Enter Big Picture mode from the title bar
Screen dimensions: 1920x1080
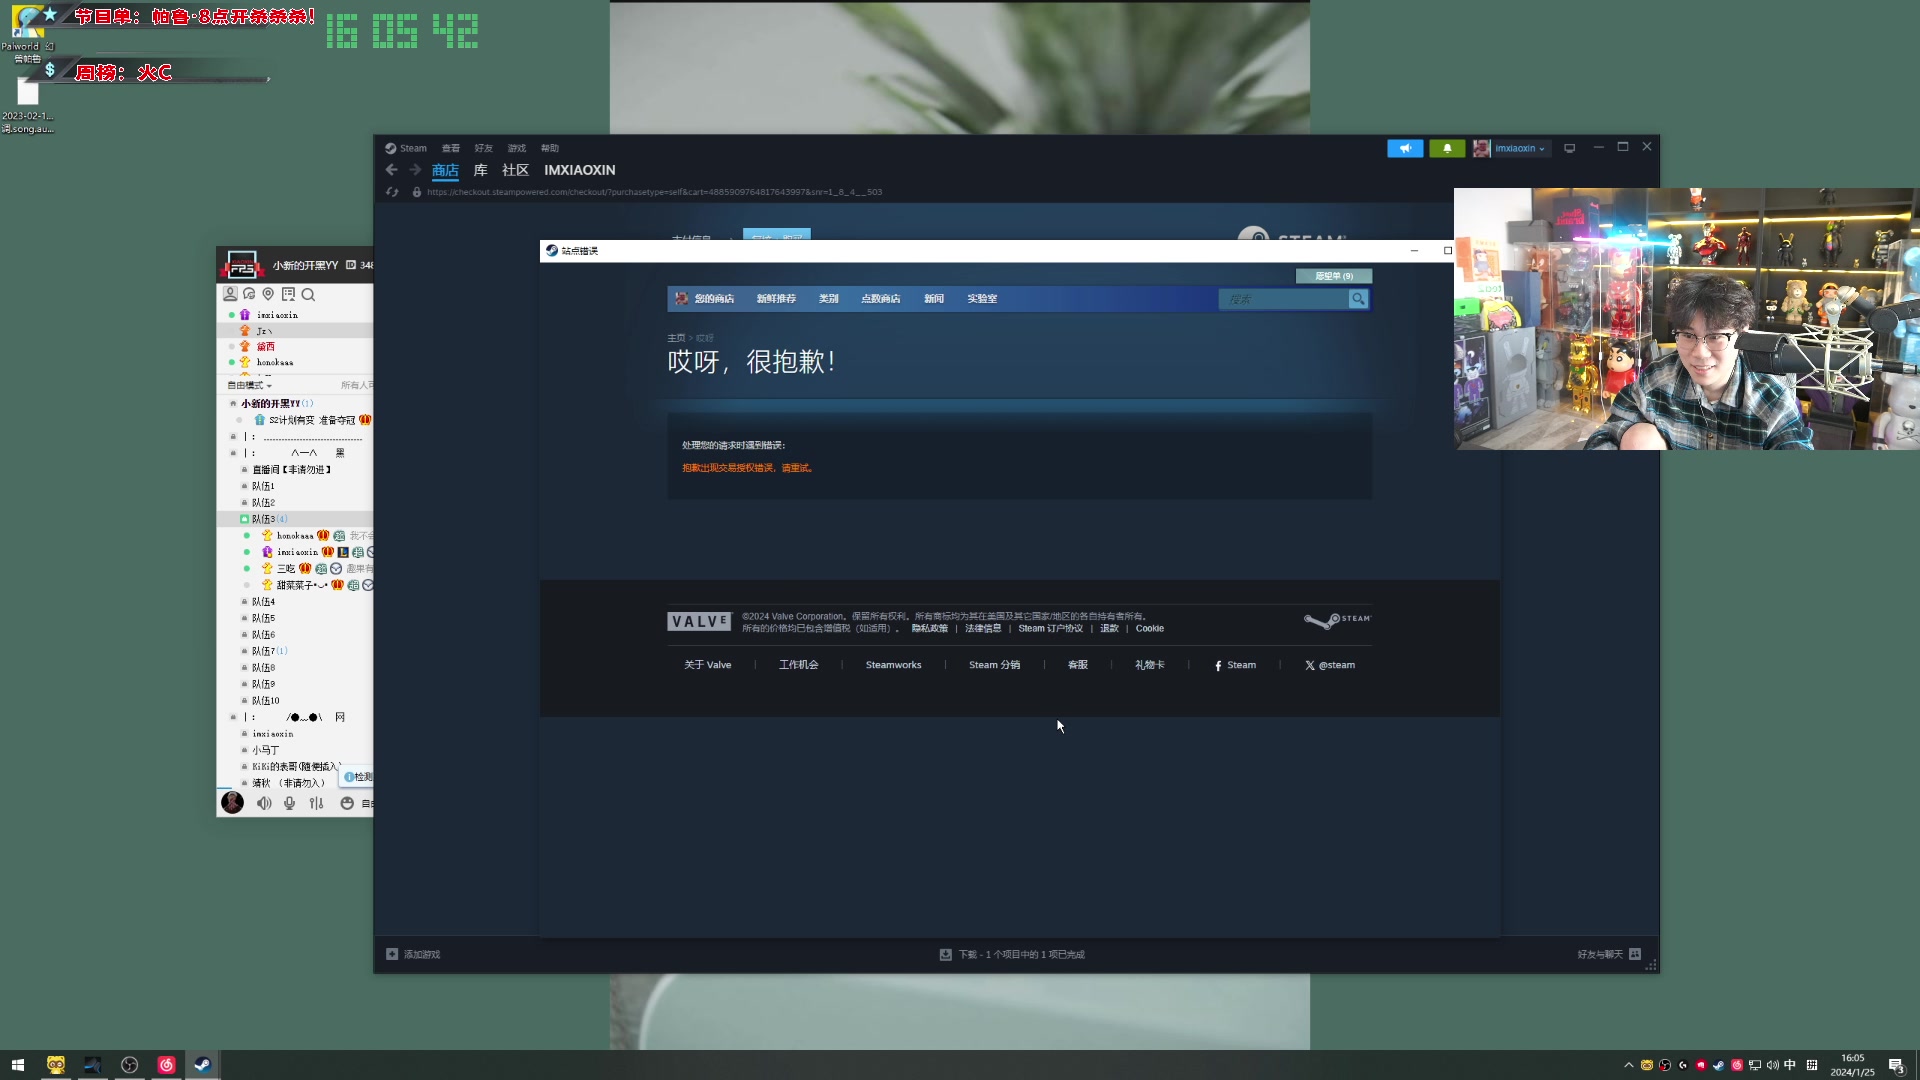[1570, 147]
